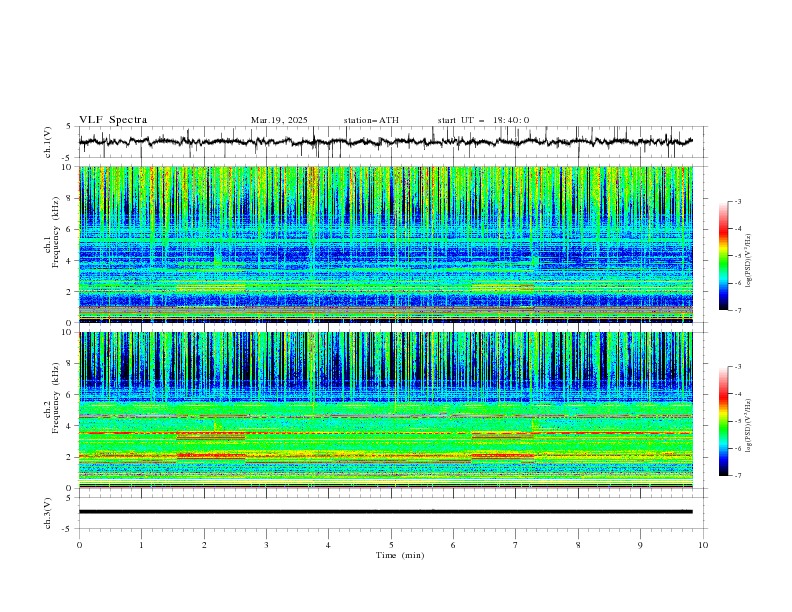
Task: Click tick label "2" on the Time axis
Action: tap(204, 545)
